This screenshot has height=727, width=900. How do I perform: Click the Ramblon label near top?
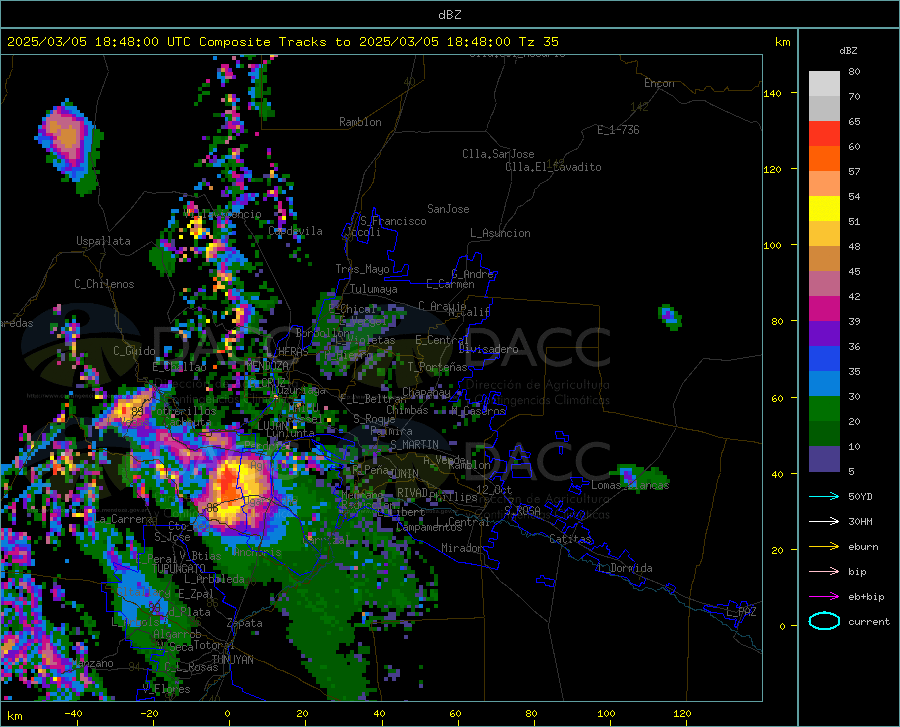pos(360,122)
